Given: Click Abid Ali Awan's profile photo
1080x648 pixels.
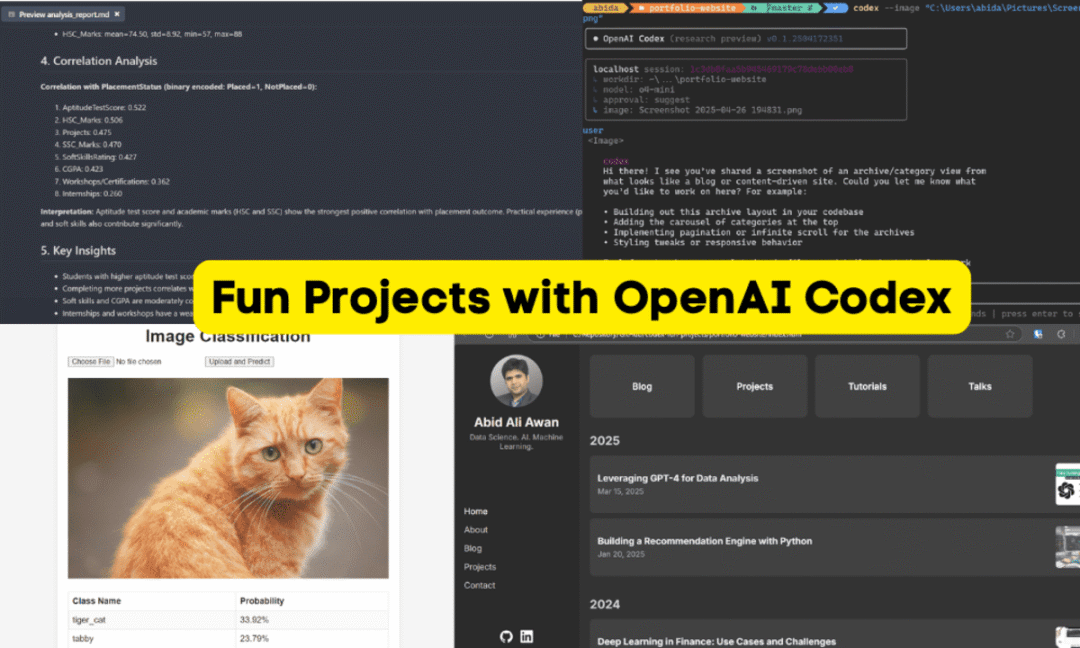Looking at the screenshot, I should click(517, 381).
